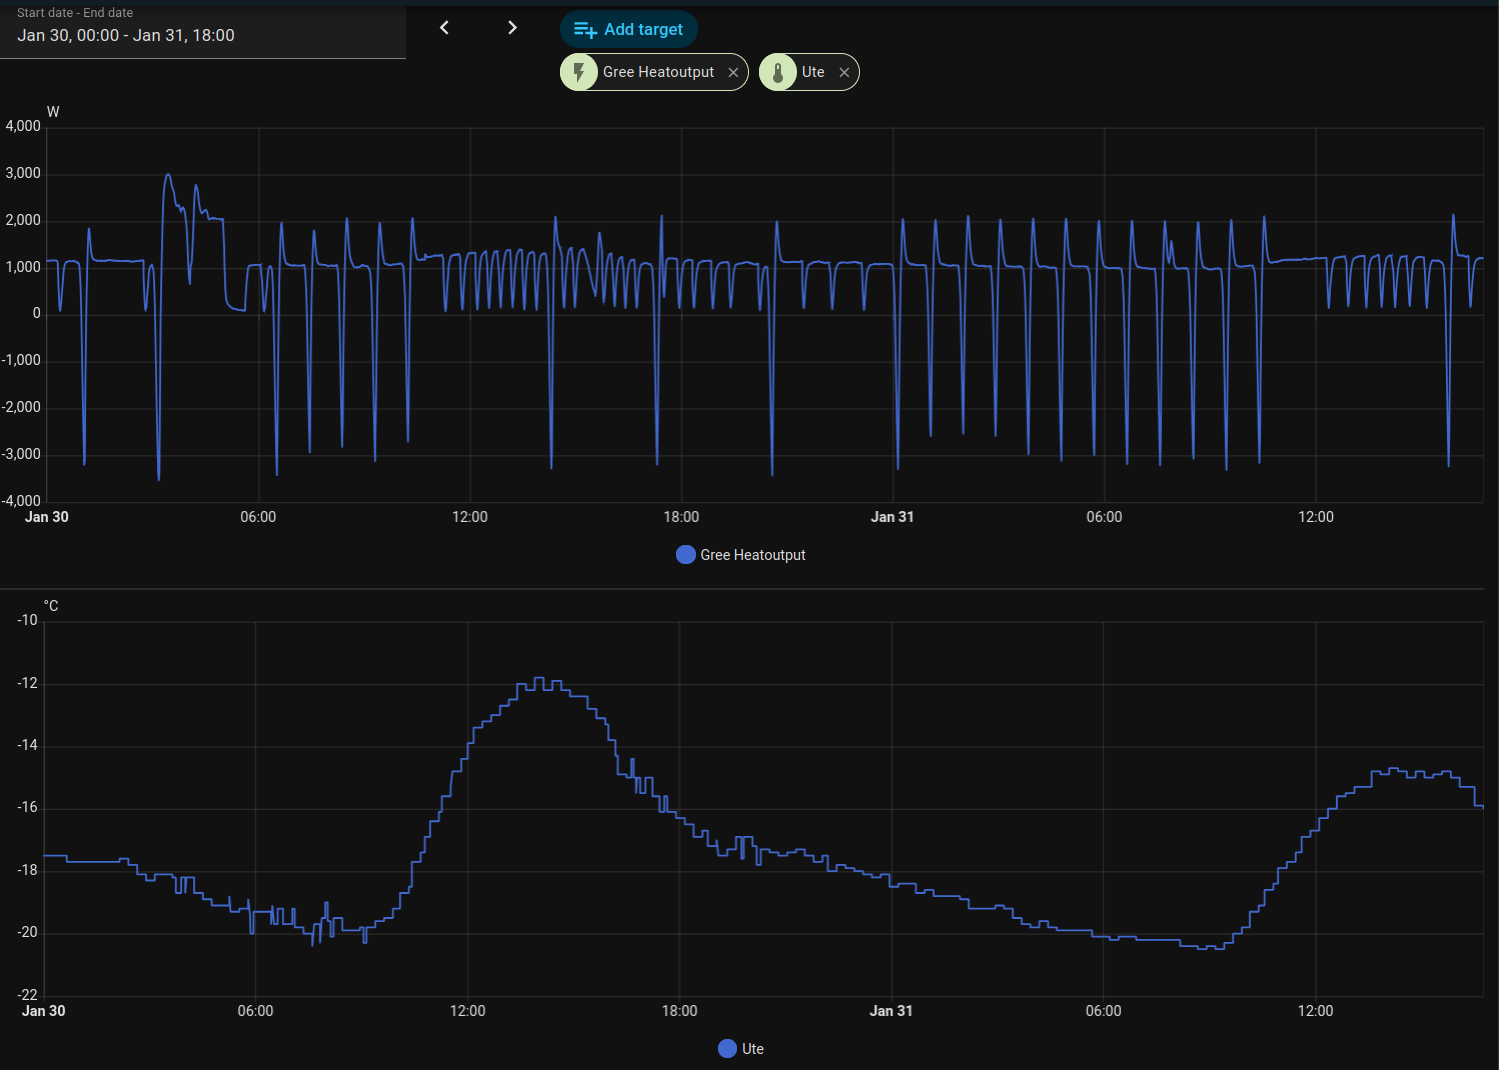Remove the Gree Heatoutput target chip
1499x1070 pixels.
[x=733, y=72]
